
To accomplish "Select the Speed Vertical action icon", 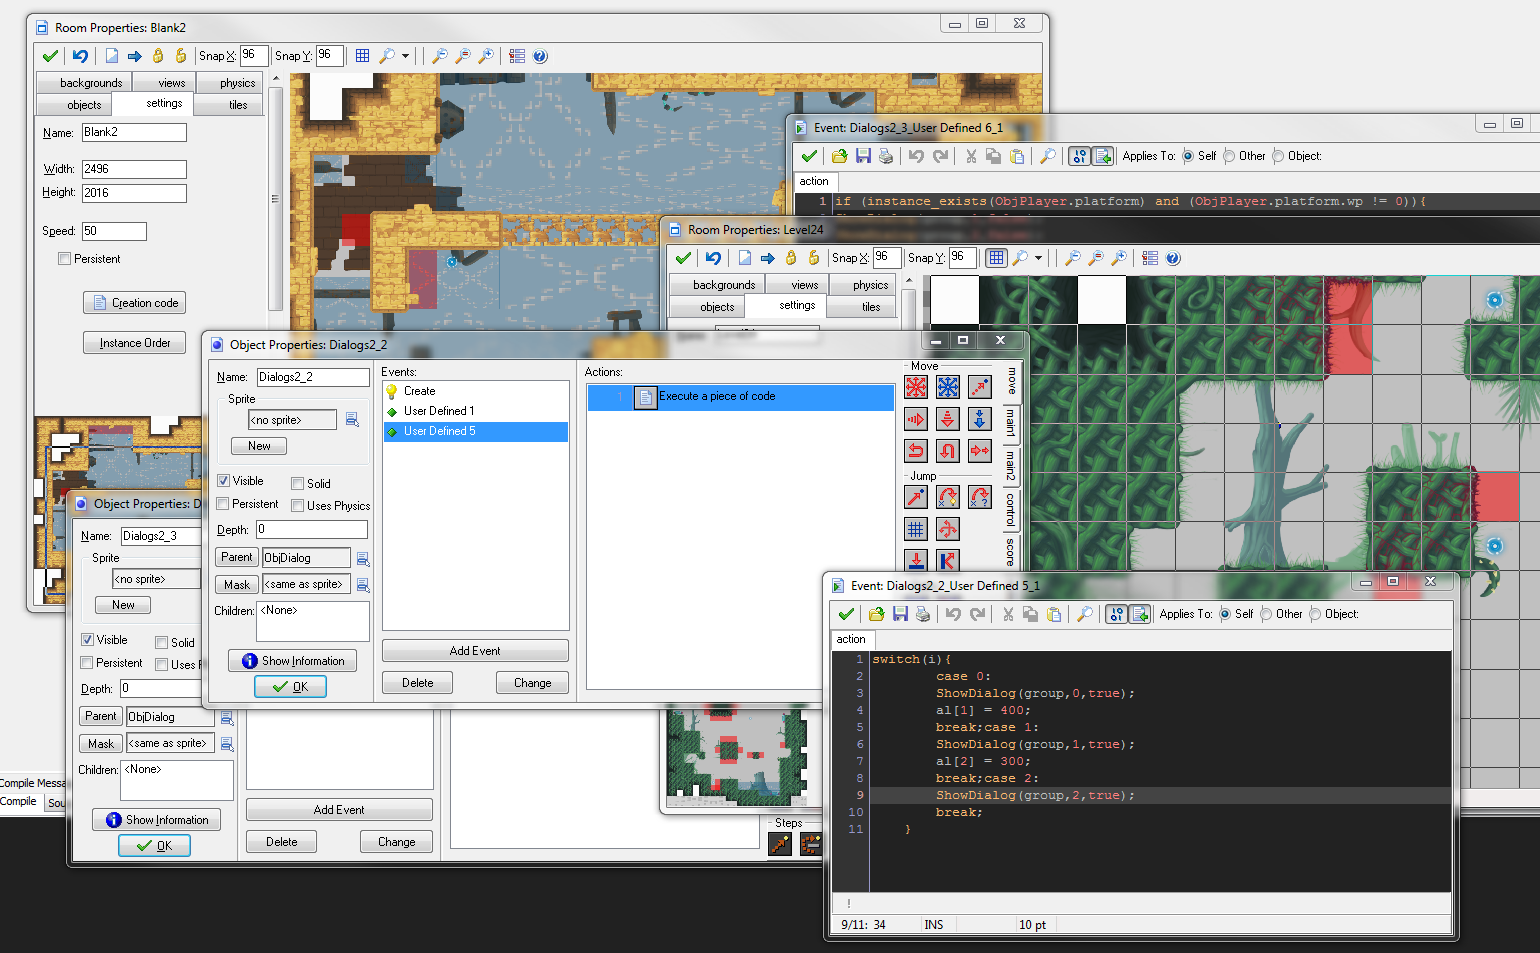I will pos(948,419).
